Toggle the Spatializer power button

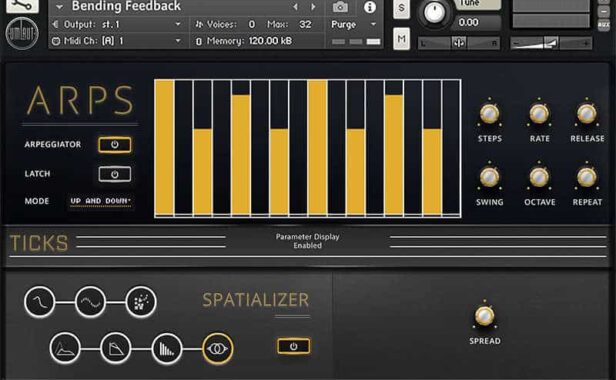pyautogui.click(x=293, y=346)
